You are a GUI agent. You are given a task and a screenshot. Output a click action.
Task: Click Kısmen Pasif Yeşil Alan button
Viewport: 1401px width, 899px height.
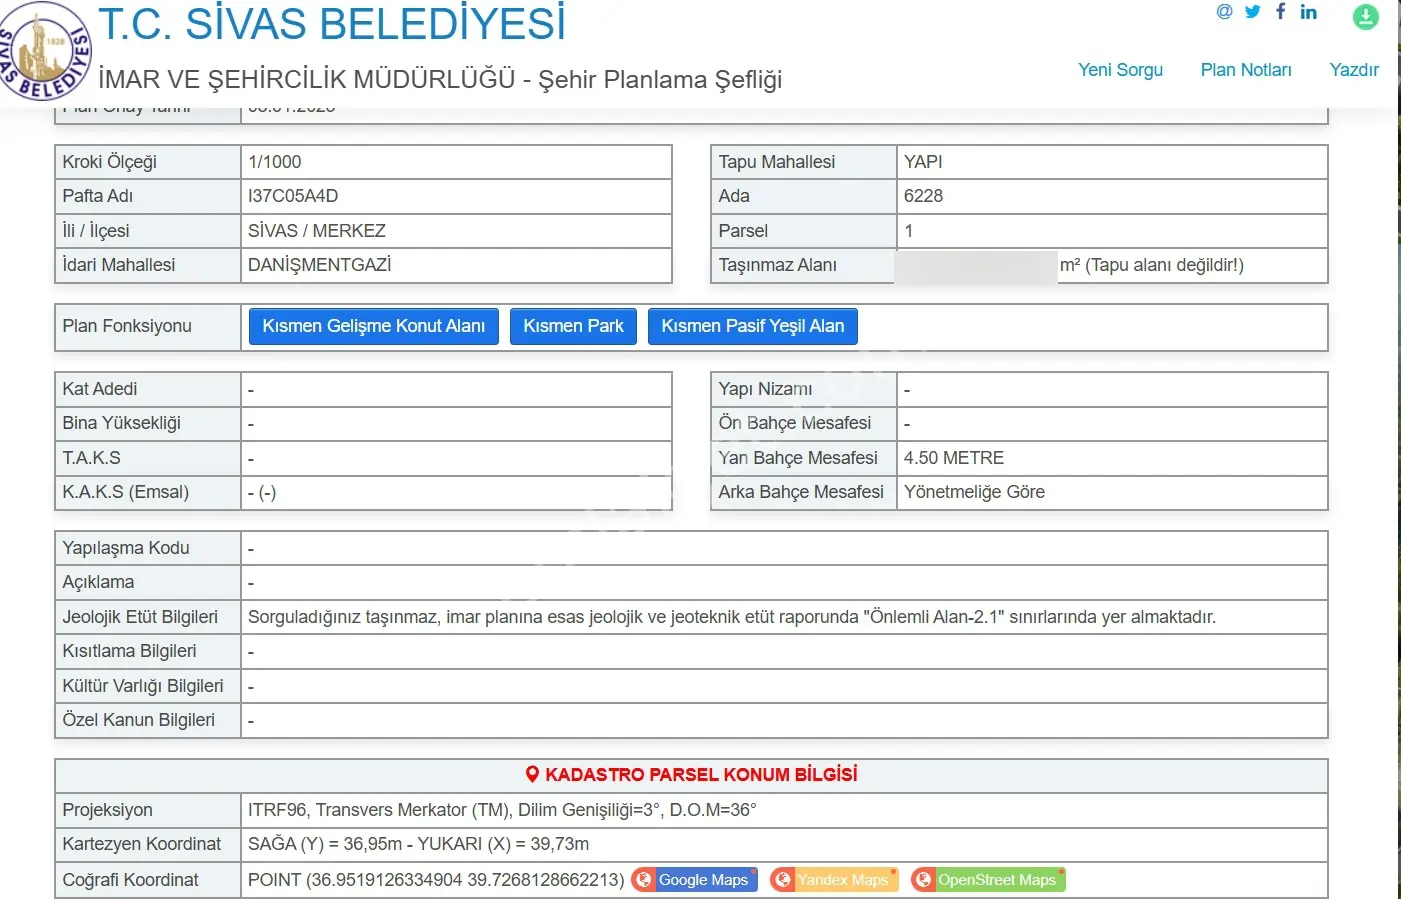coord(753,326)
